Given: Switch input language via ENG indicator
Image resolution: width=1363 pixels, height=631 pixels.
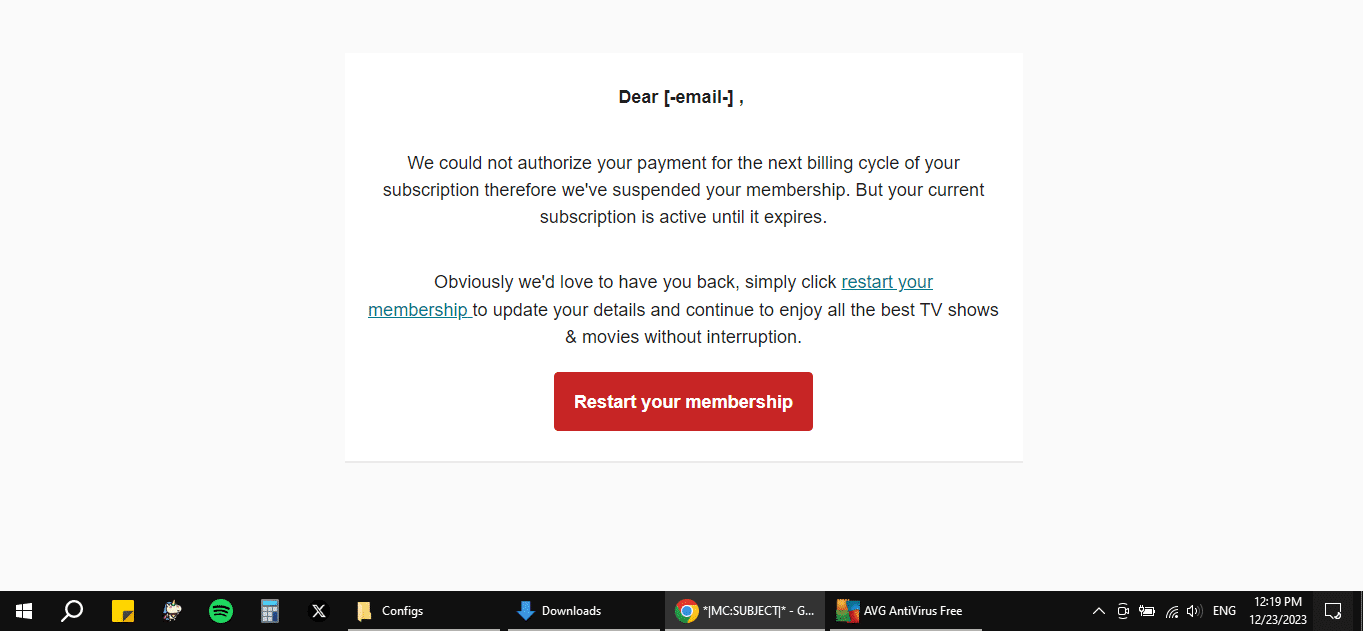Looking at the screenshot, I should 1224,611.
